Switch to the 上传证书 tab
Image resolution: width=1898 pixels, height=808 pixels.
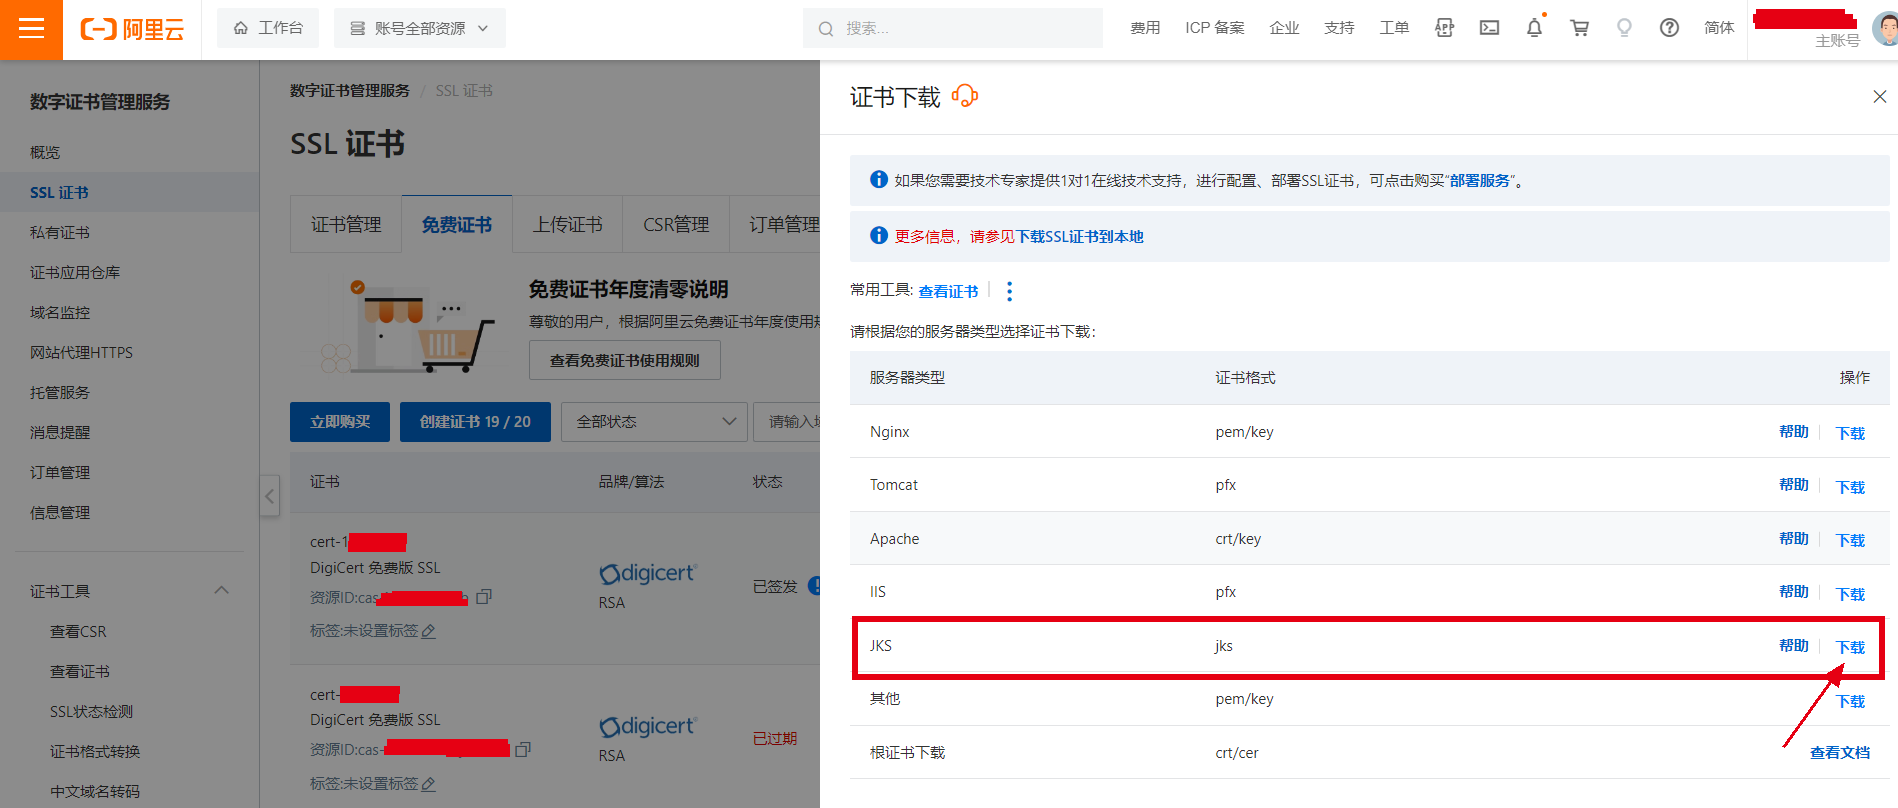point(567,225)
